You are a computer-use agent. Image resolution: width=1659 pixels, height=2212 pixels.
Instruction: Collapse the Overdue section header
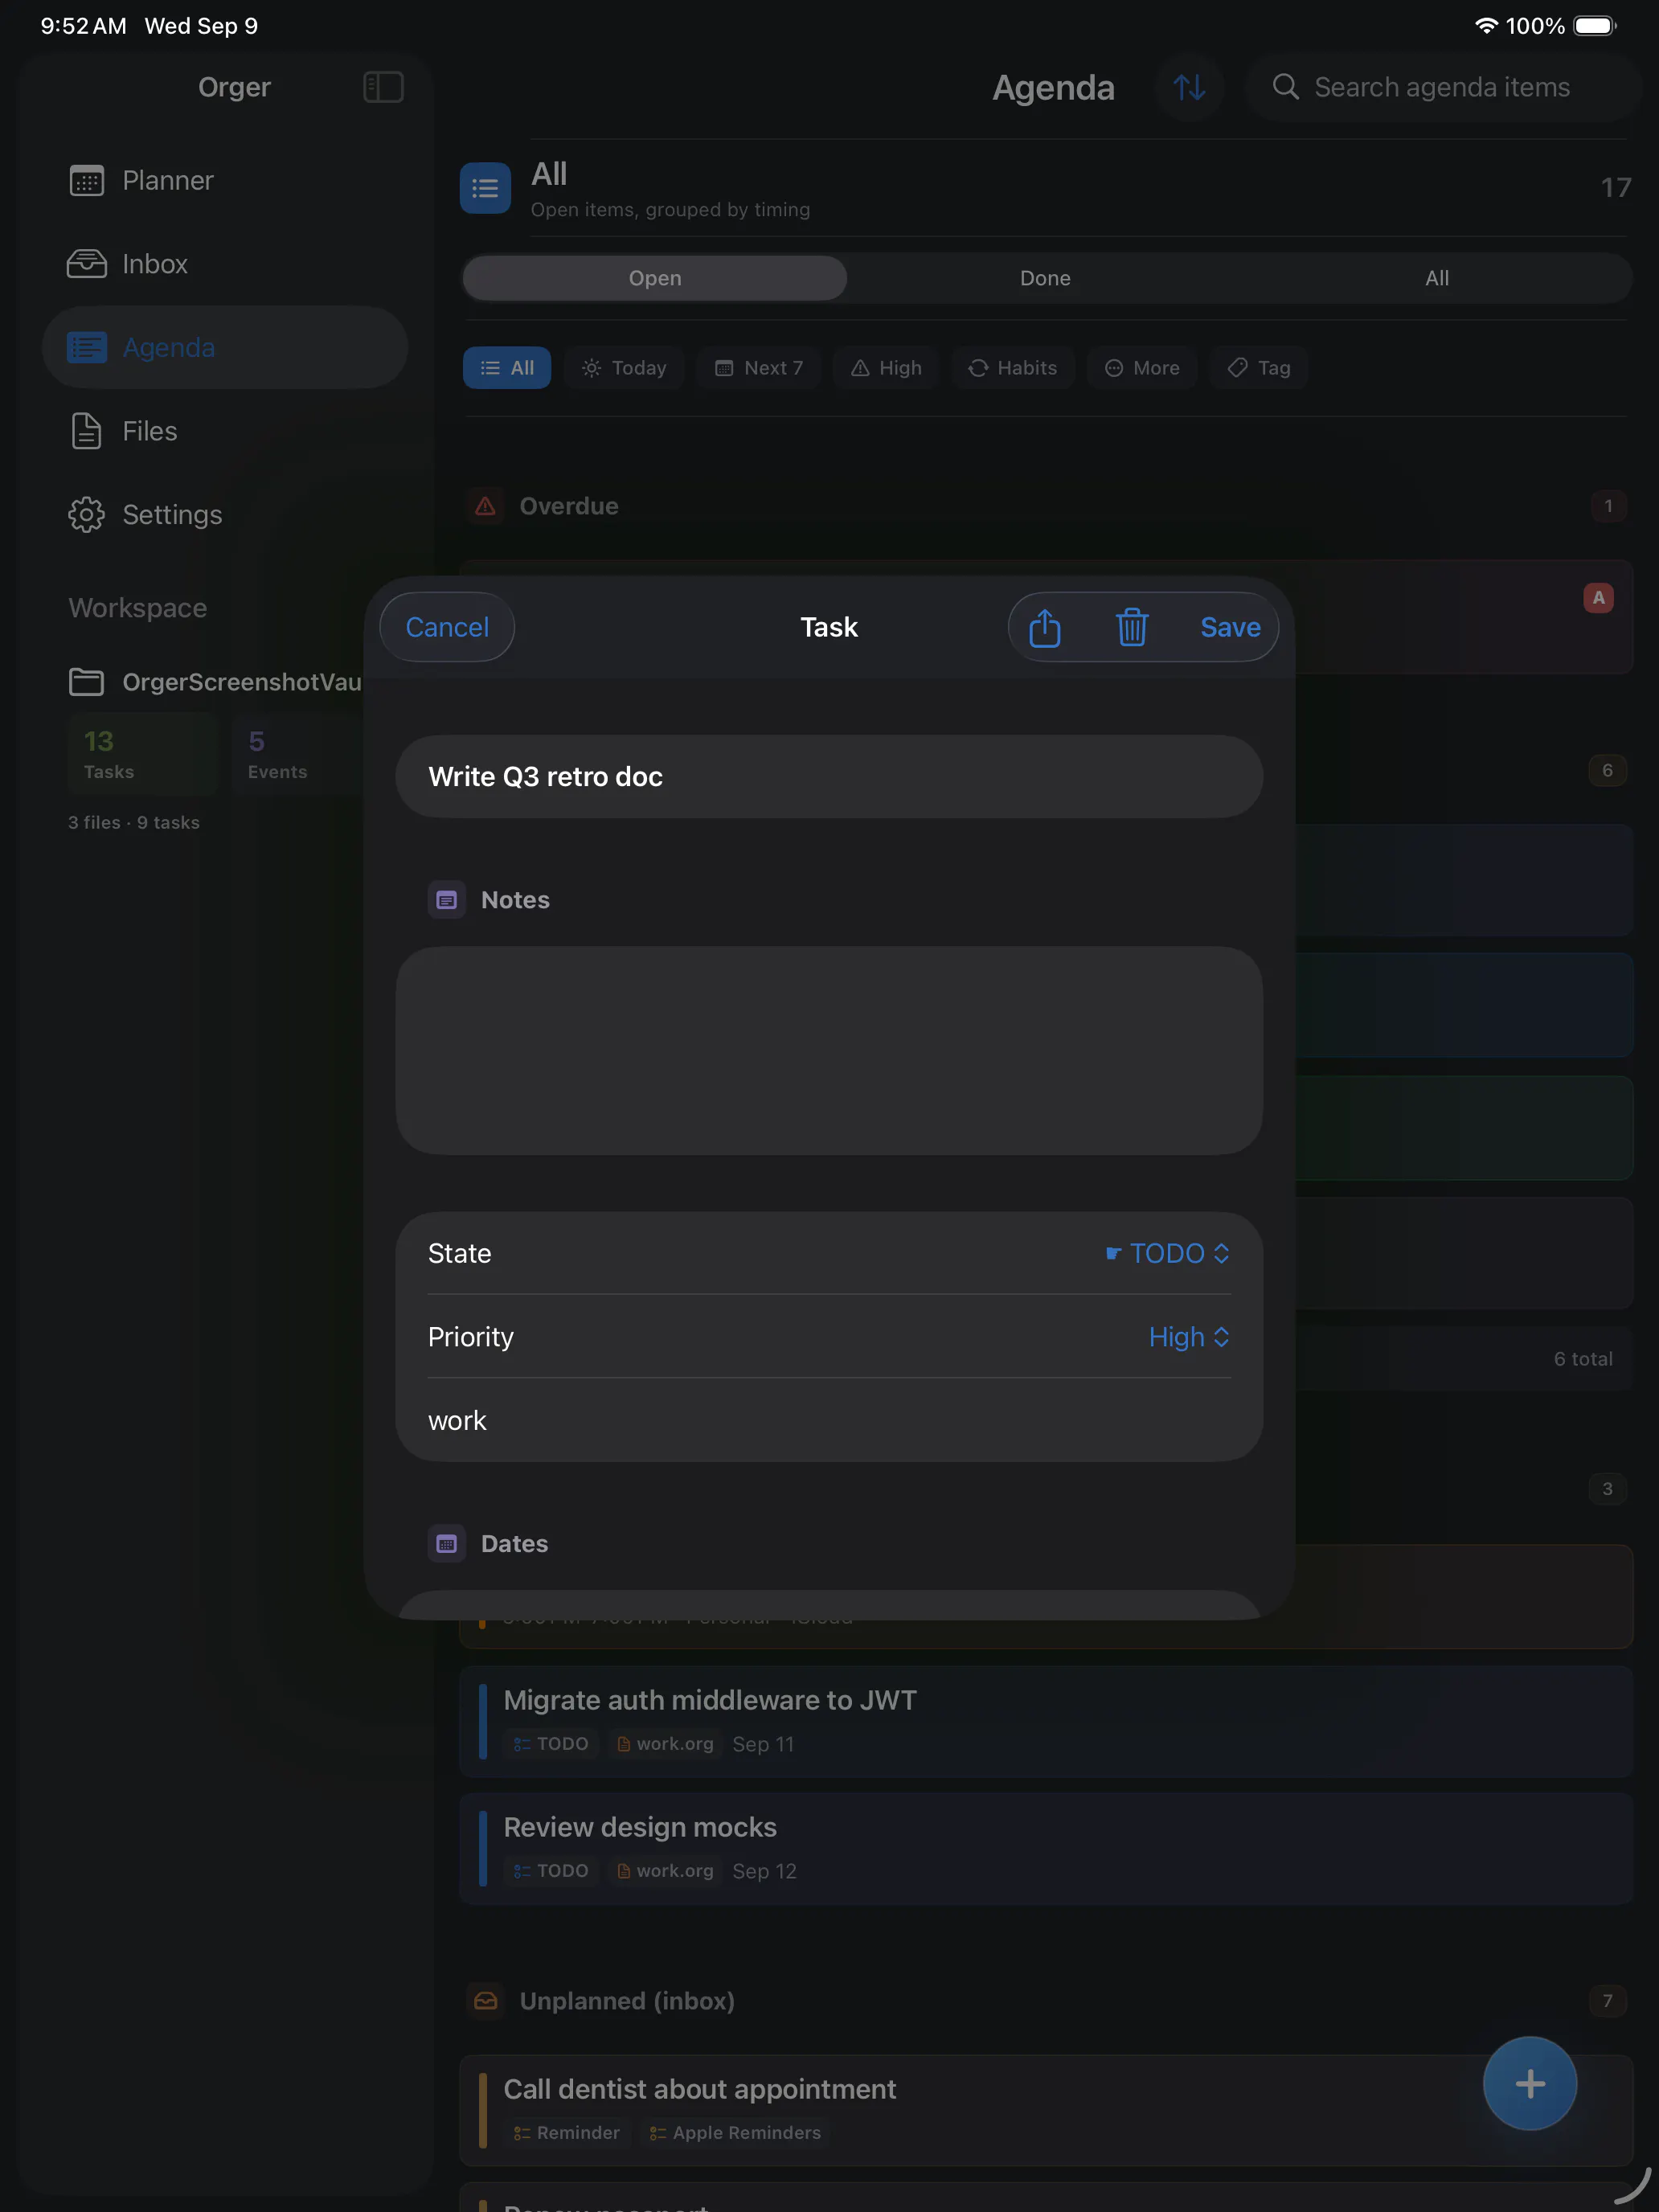tap(1047, 506)
